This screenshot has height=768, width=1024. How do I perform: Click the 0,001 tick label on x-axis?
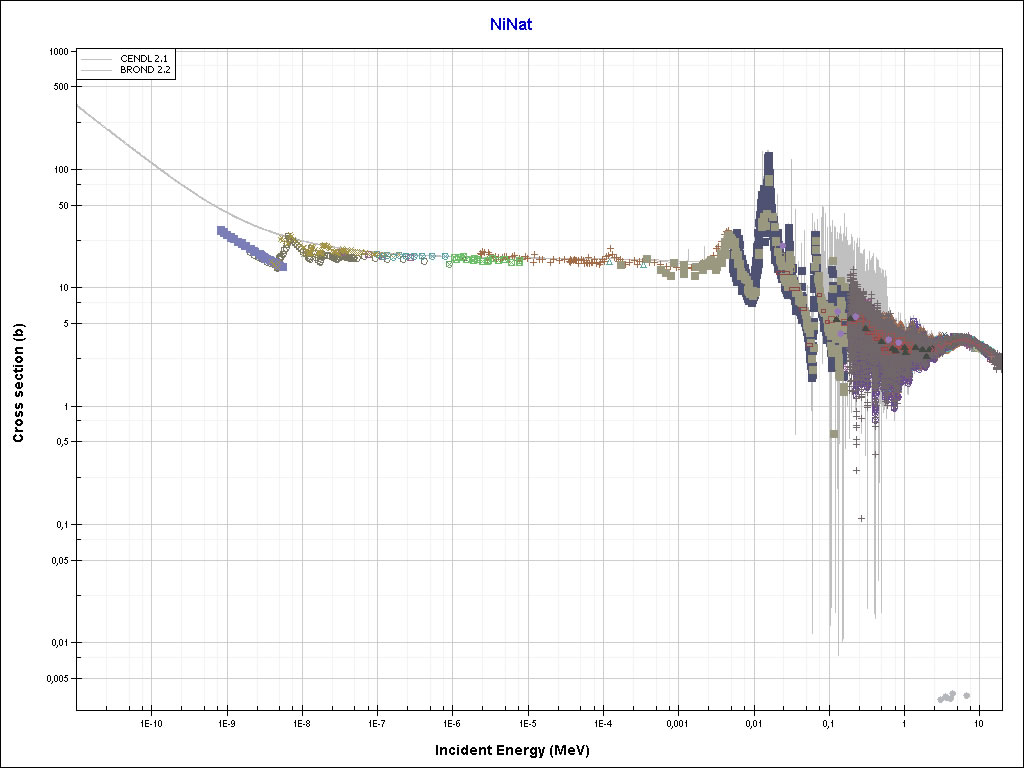(x=677, y=722)
